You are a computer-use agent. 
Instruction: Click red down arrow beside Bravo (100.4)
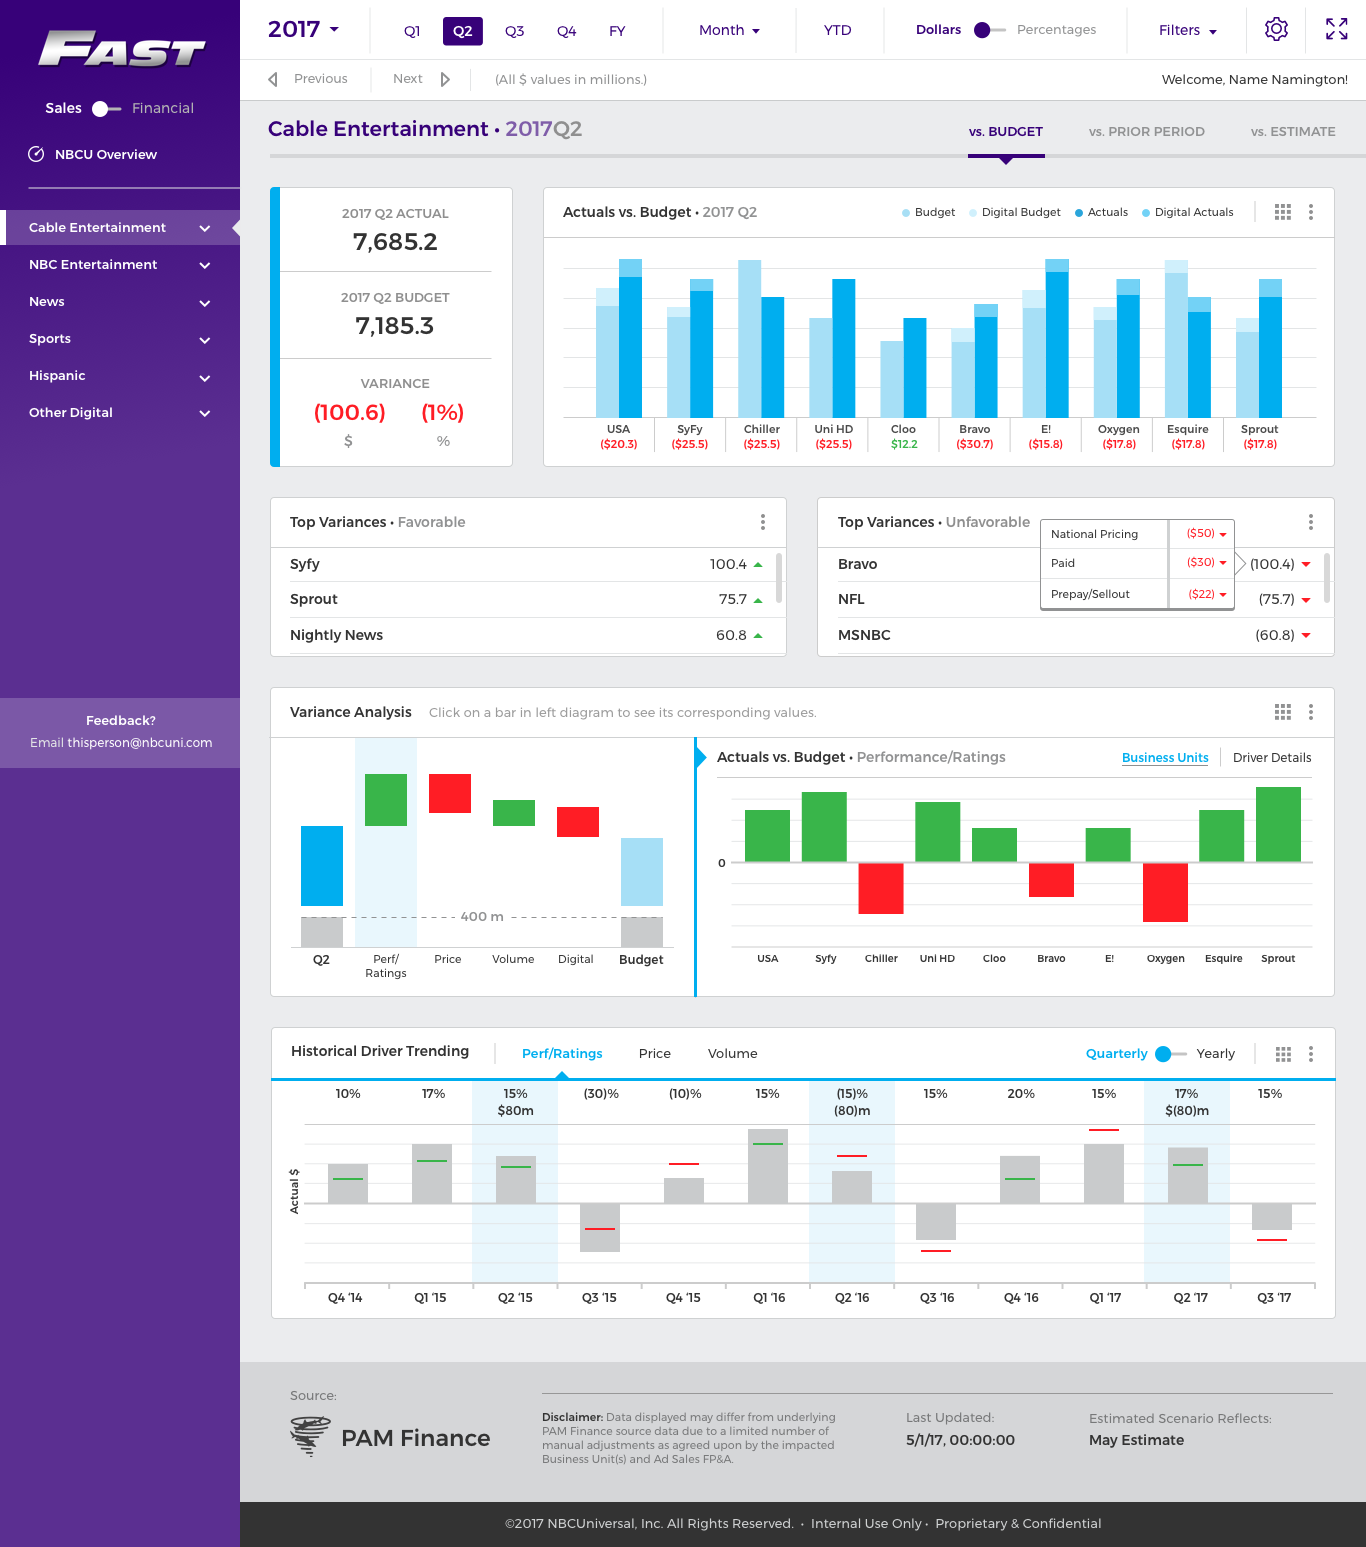[1306, 565]
